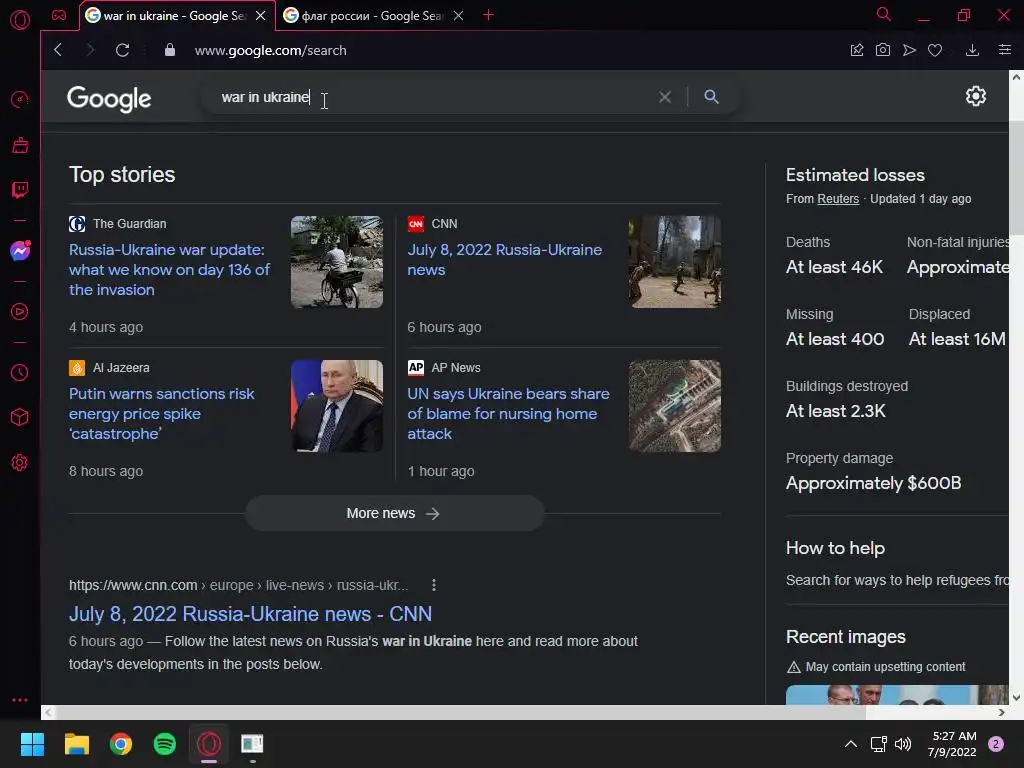The height and width of the screenshot is (768, 1024).
Task: Open Extensions cube icon in sidebar
Action: [20, 417]
